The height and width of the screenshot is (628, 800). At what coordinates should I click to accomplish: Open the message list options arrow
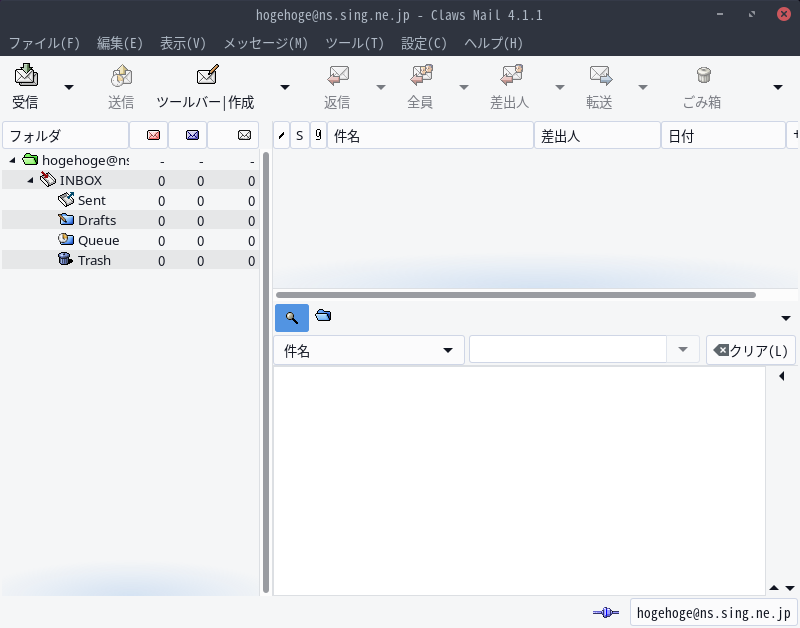point(786,318)
